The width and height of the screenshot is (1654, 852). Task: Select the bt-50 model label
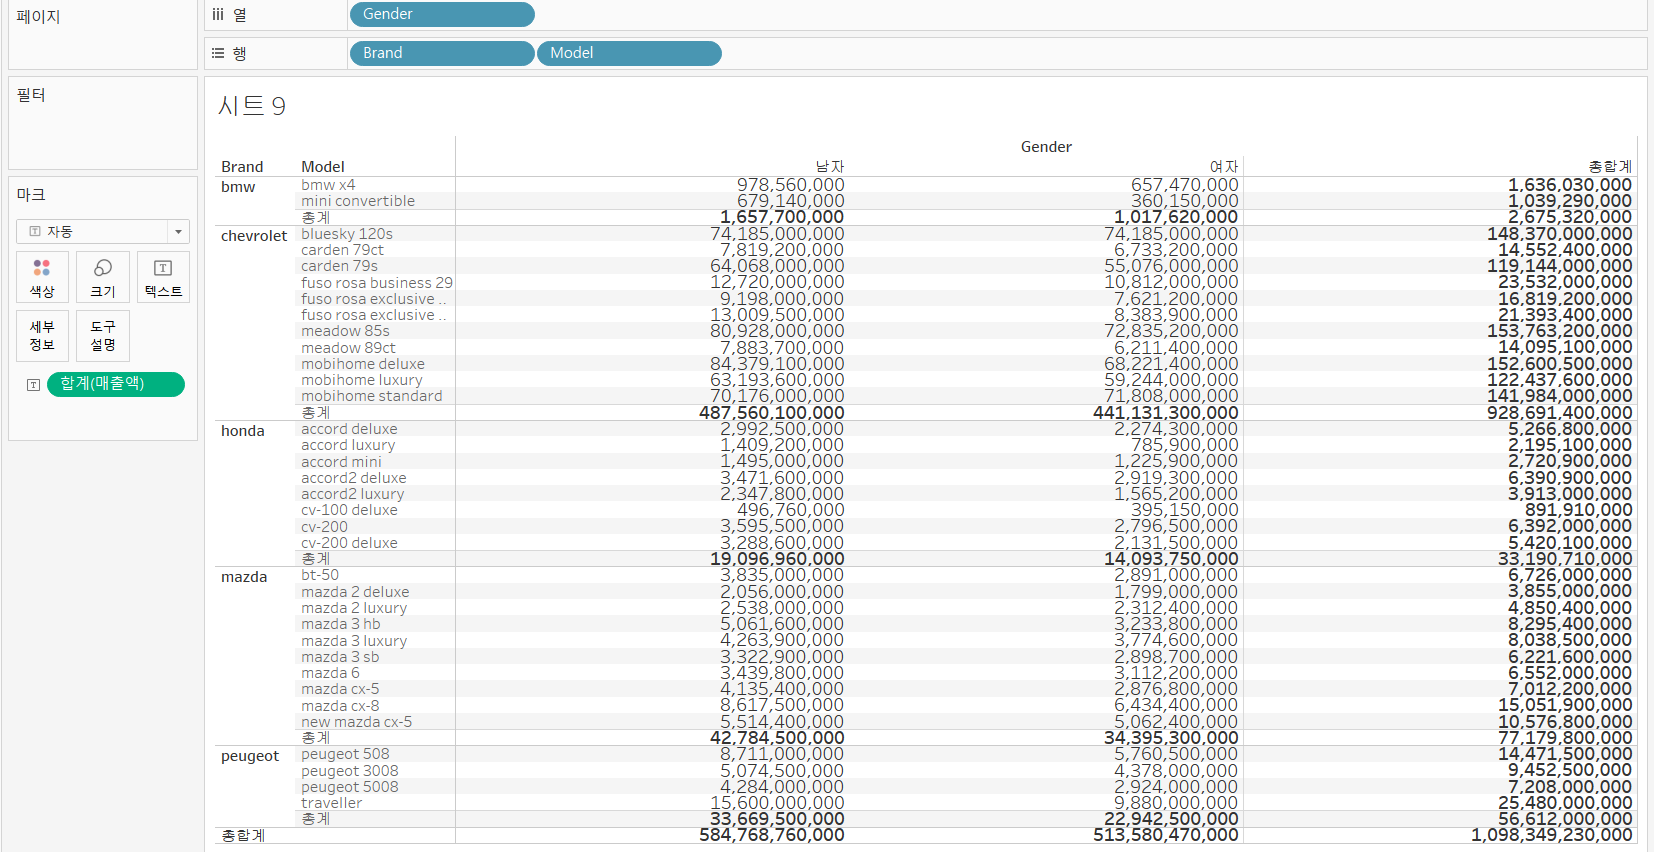pyautogui.click(x=320, y=575)
